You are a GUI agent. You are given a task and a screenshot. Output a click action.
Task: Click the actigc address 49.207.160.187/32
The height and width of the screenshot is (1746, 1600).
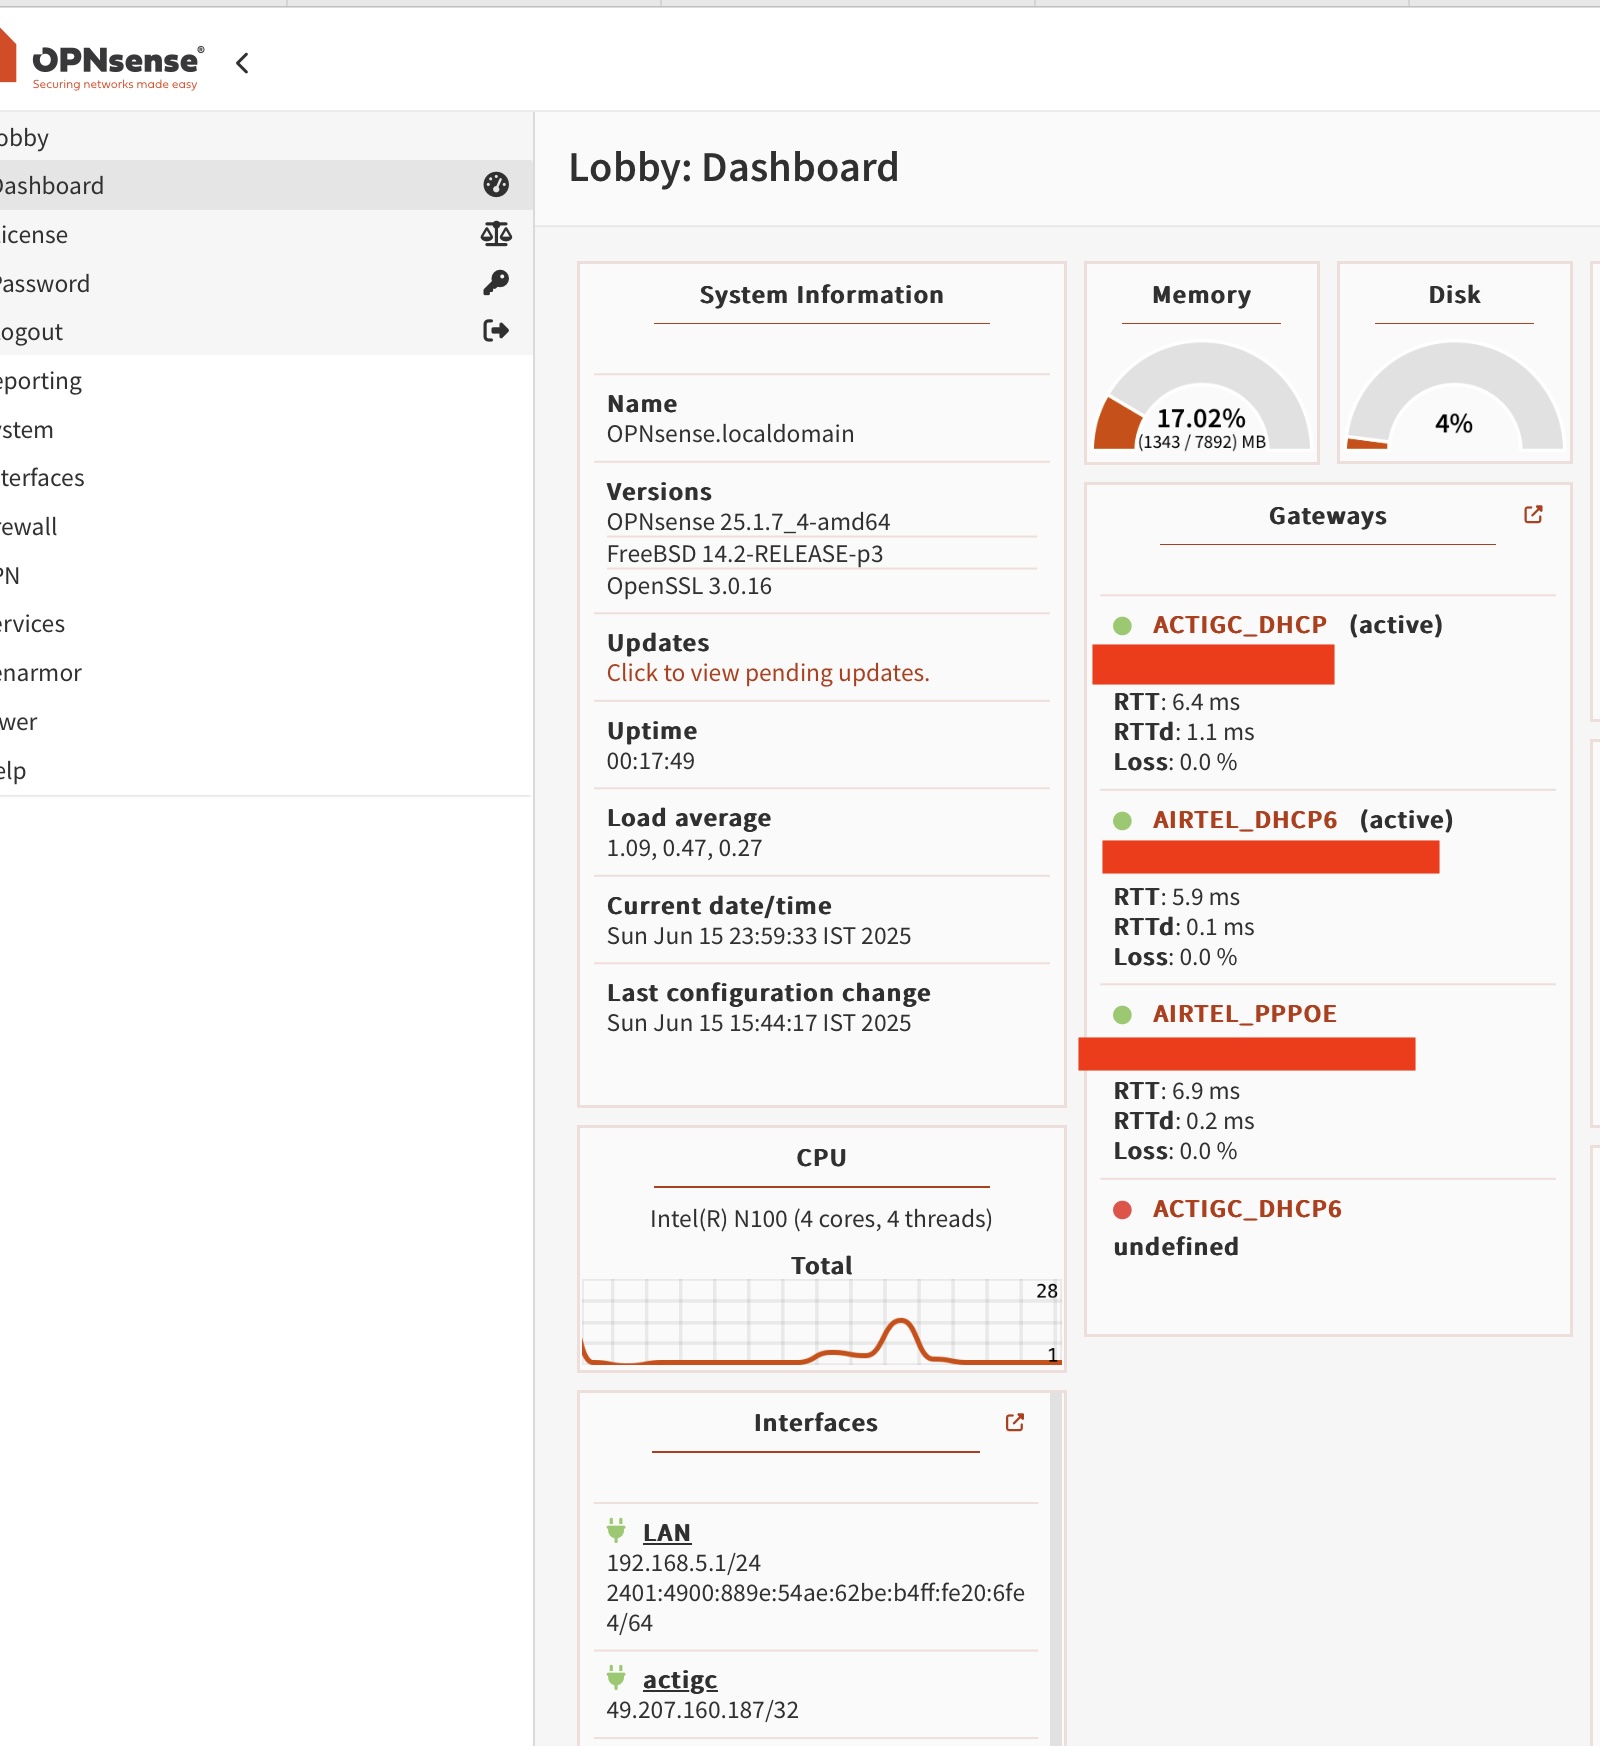point(703,1710)
